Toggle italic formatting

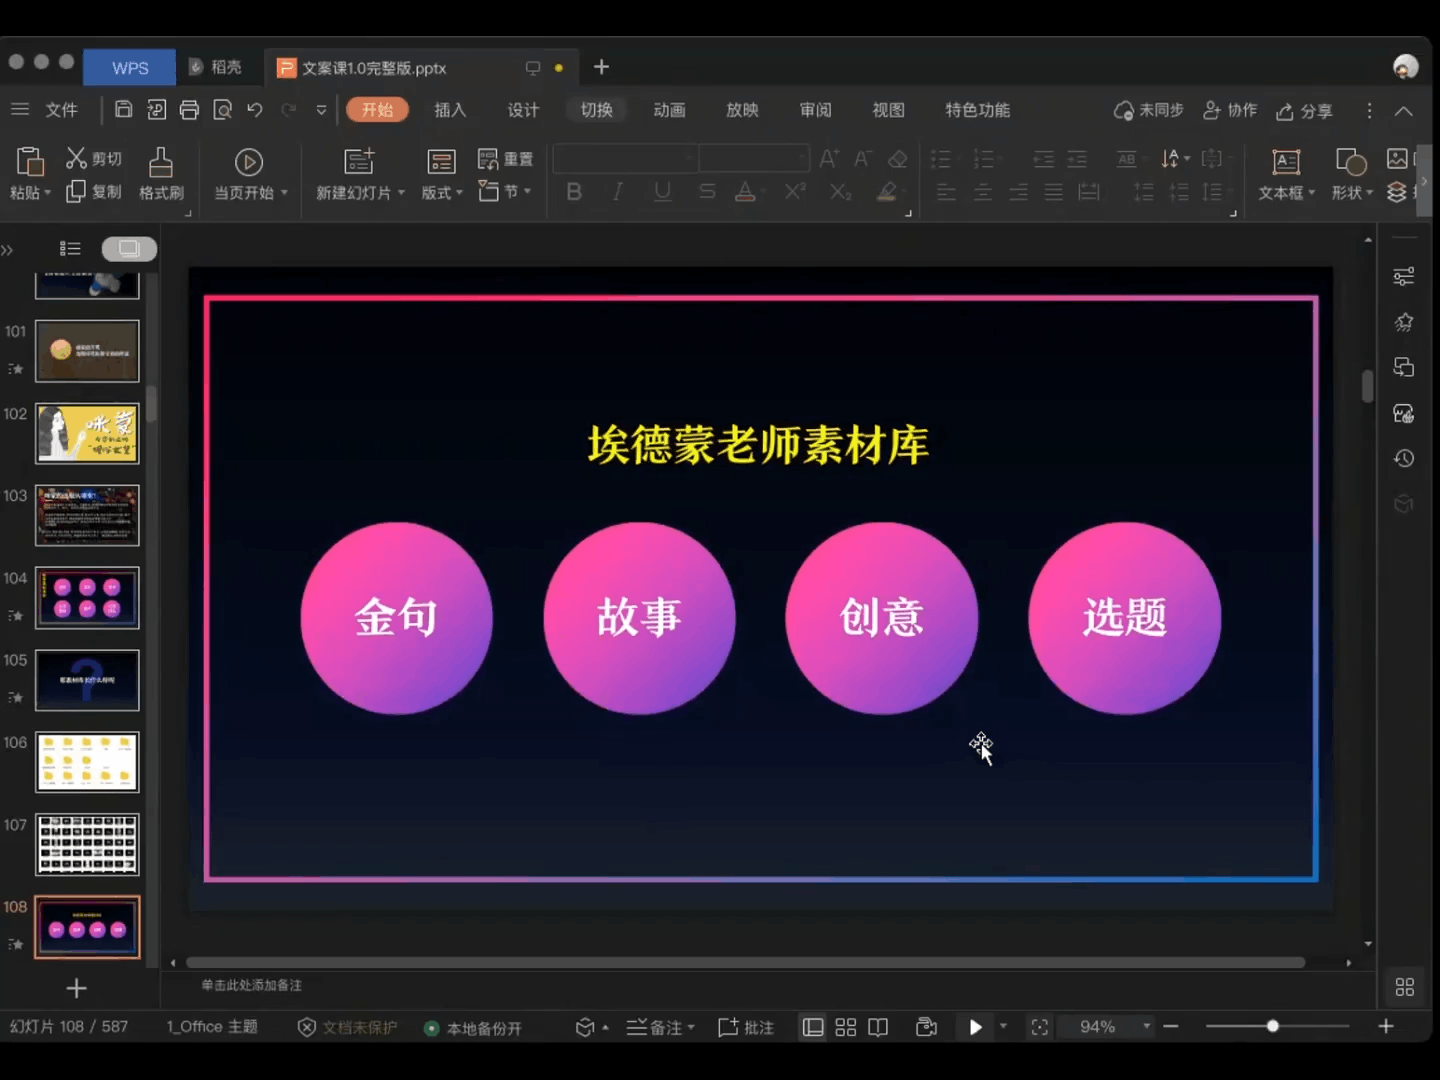pyautogui.click(x=618, y=191)
